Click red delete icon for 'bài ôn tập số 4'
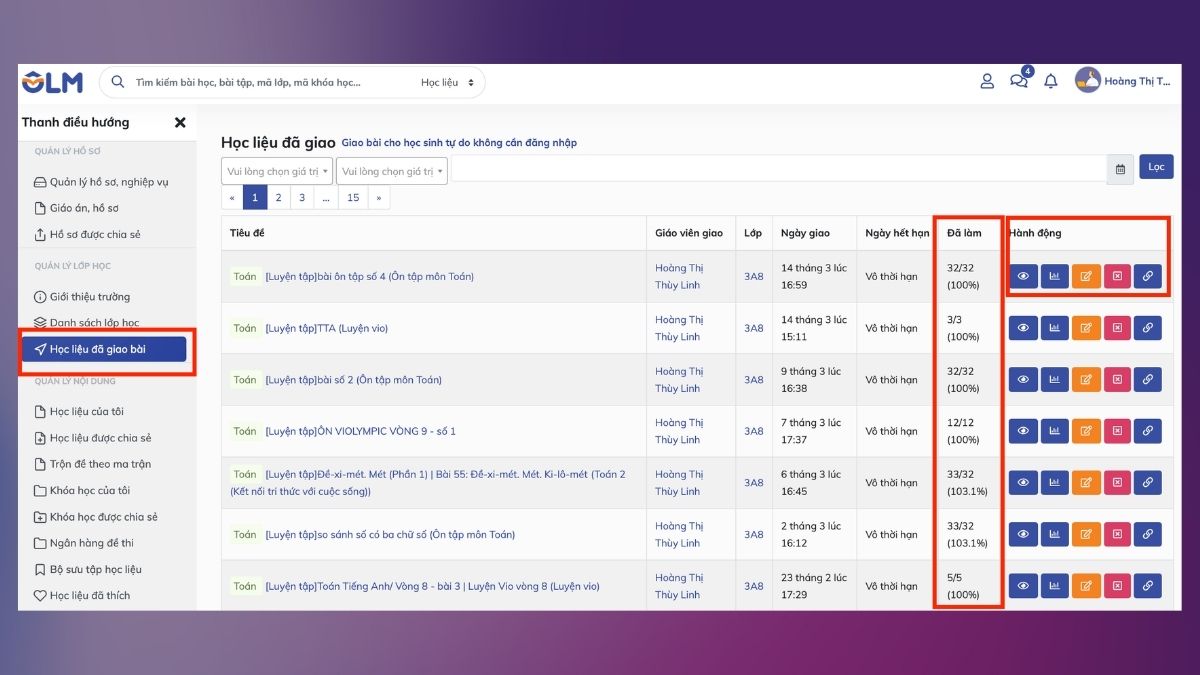 click(x=1117, y=276)
